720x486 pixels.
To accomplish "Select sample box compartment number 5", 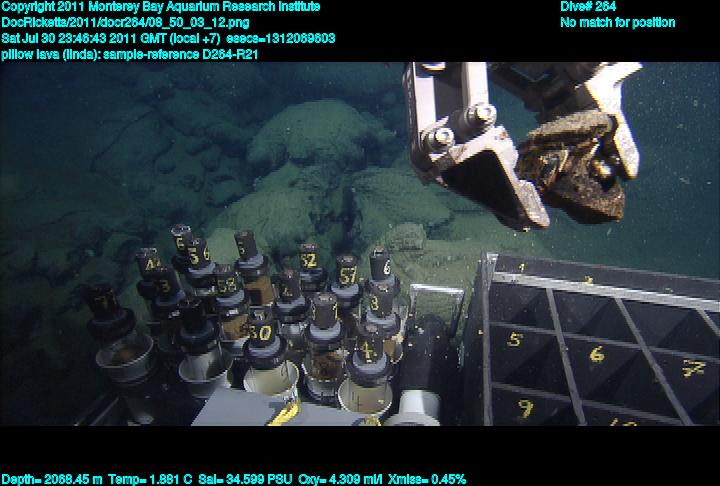I will (515, 341).
